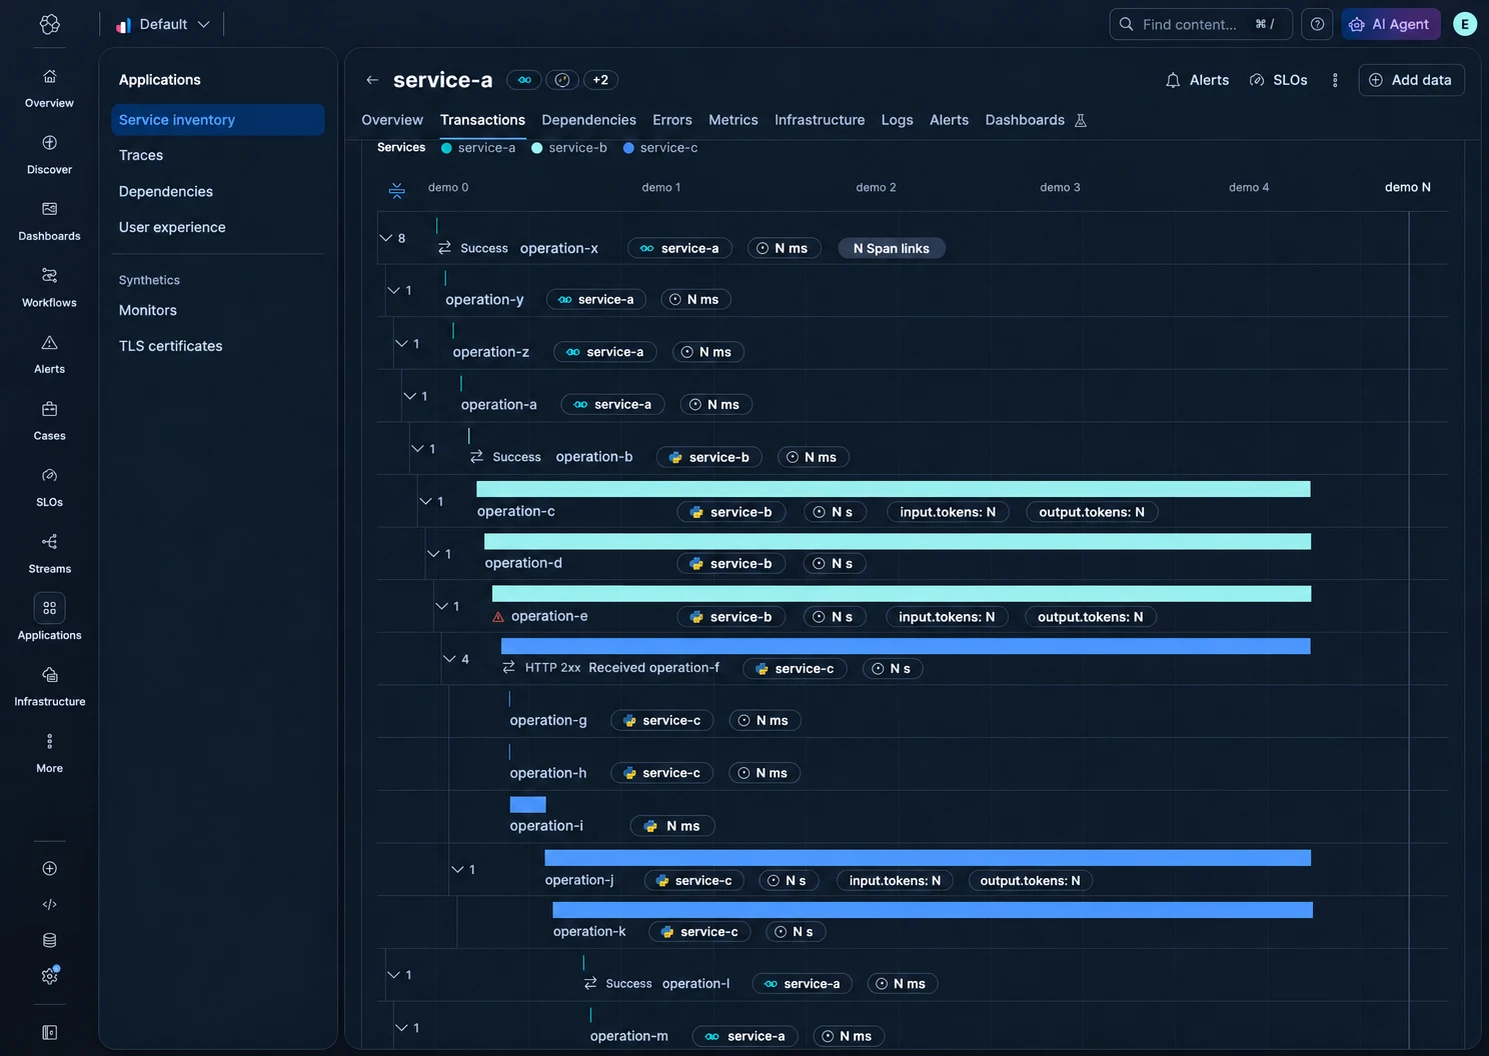Click the waterfall collapse-all icon
The width and height of the screenshot is (1489, 1056).
coord(397,189)
